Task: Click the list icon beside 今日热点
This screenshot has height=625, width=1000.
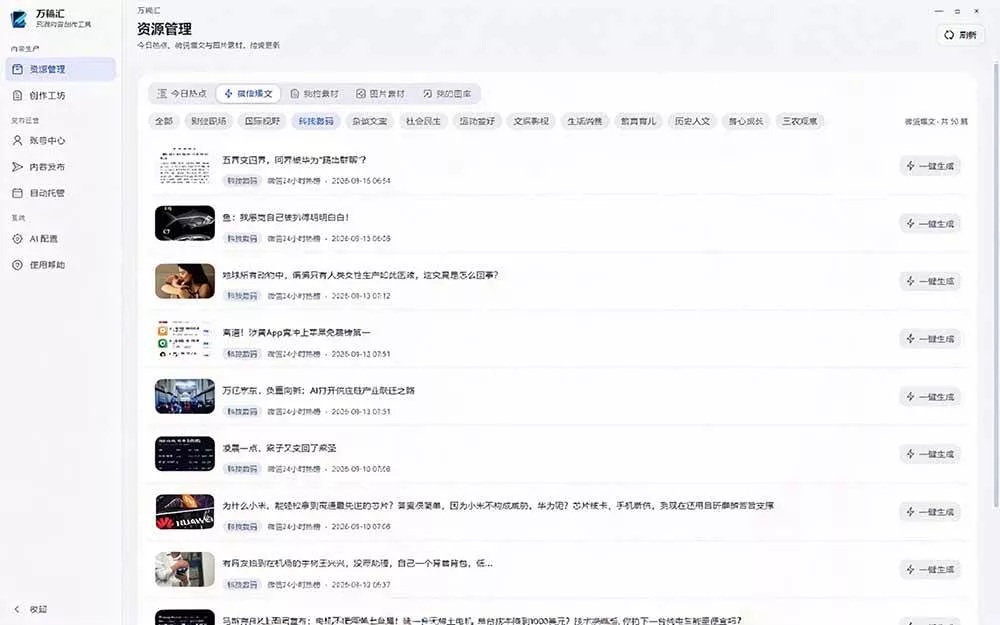Action: click(162, 93)
